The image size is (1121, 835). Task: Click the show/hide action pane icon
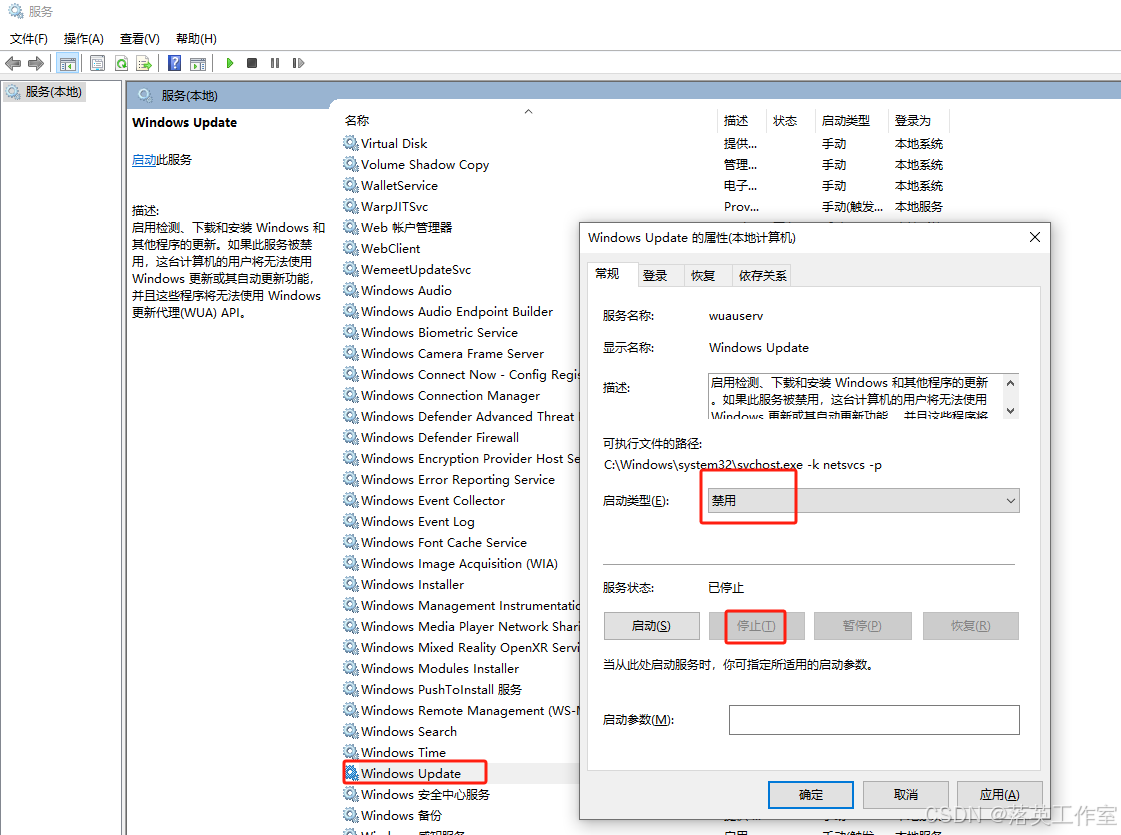tap(198, 64)
